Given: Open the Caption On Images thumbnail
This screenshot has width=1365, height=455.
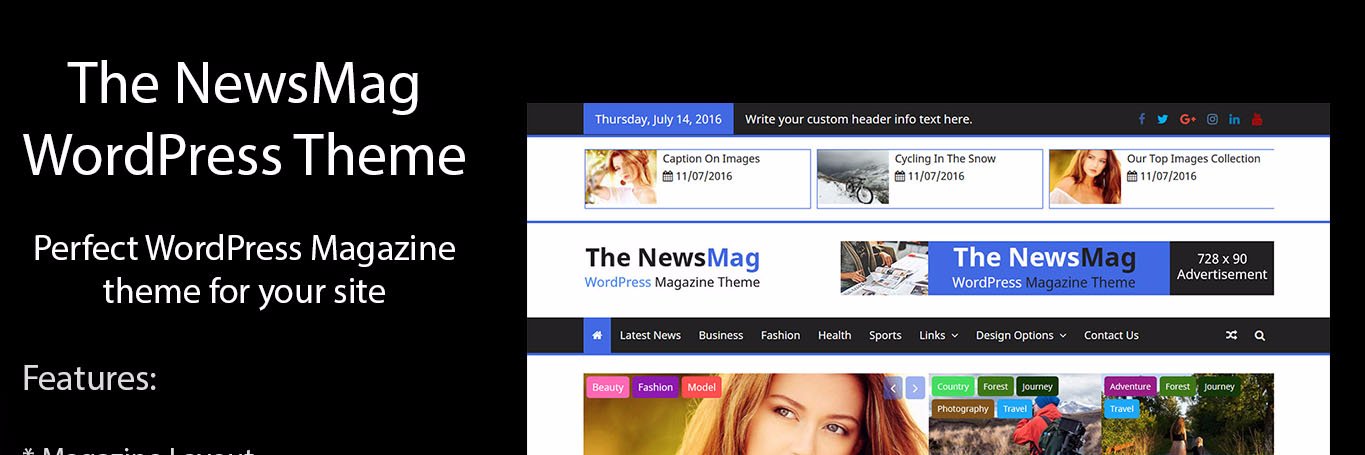Looking at the screenshot, I should 621,178.
